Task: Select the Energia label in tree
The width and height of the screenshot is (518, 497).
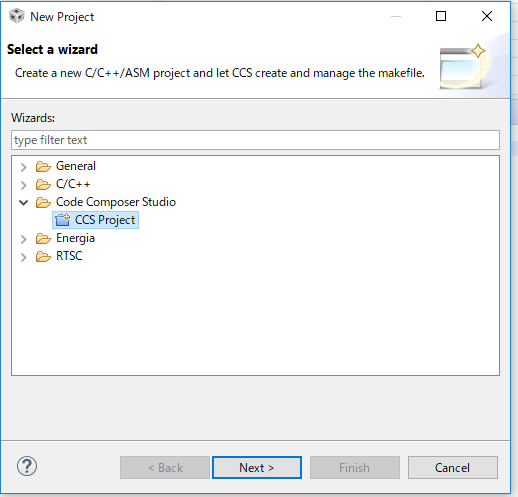Action: [75, 238]
